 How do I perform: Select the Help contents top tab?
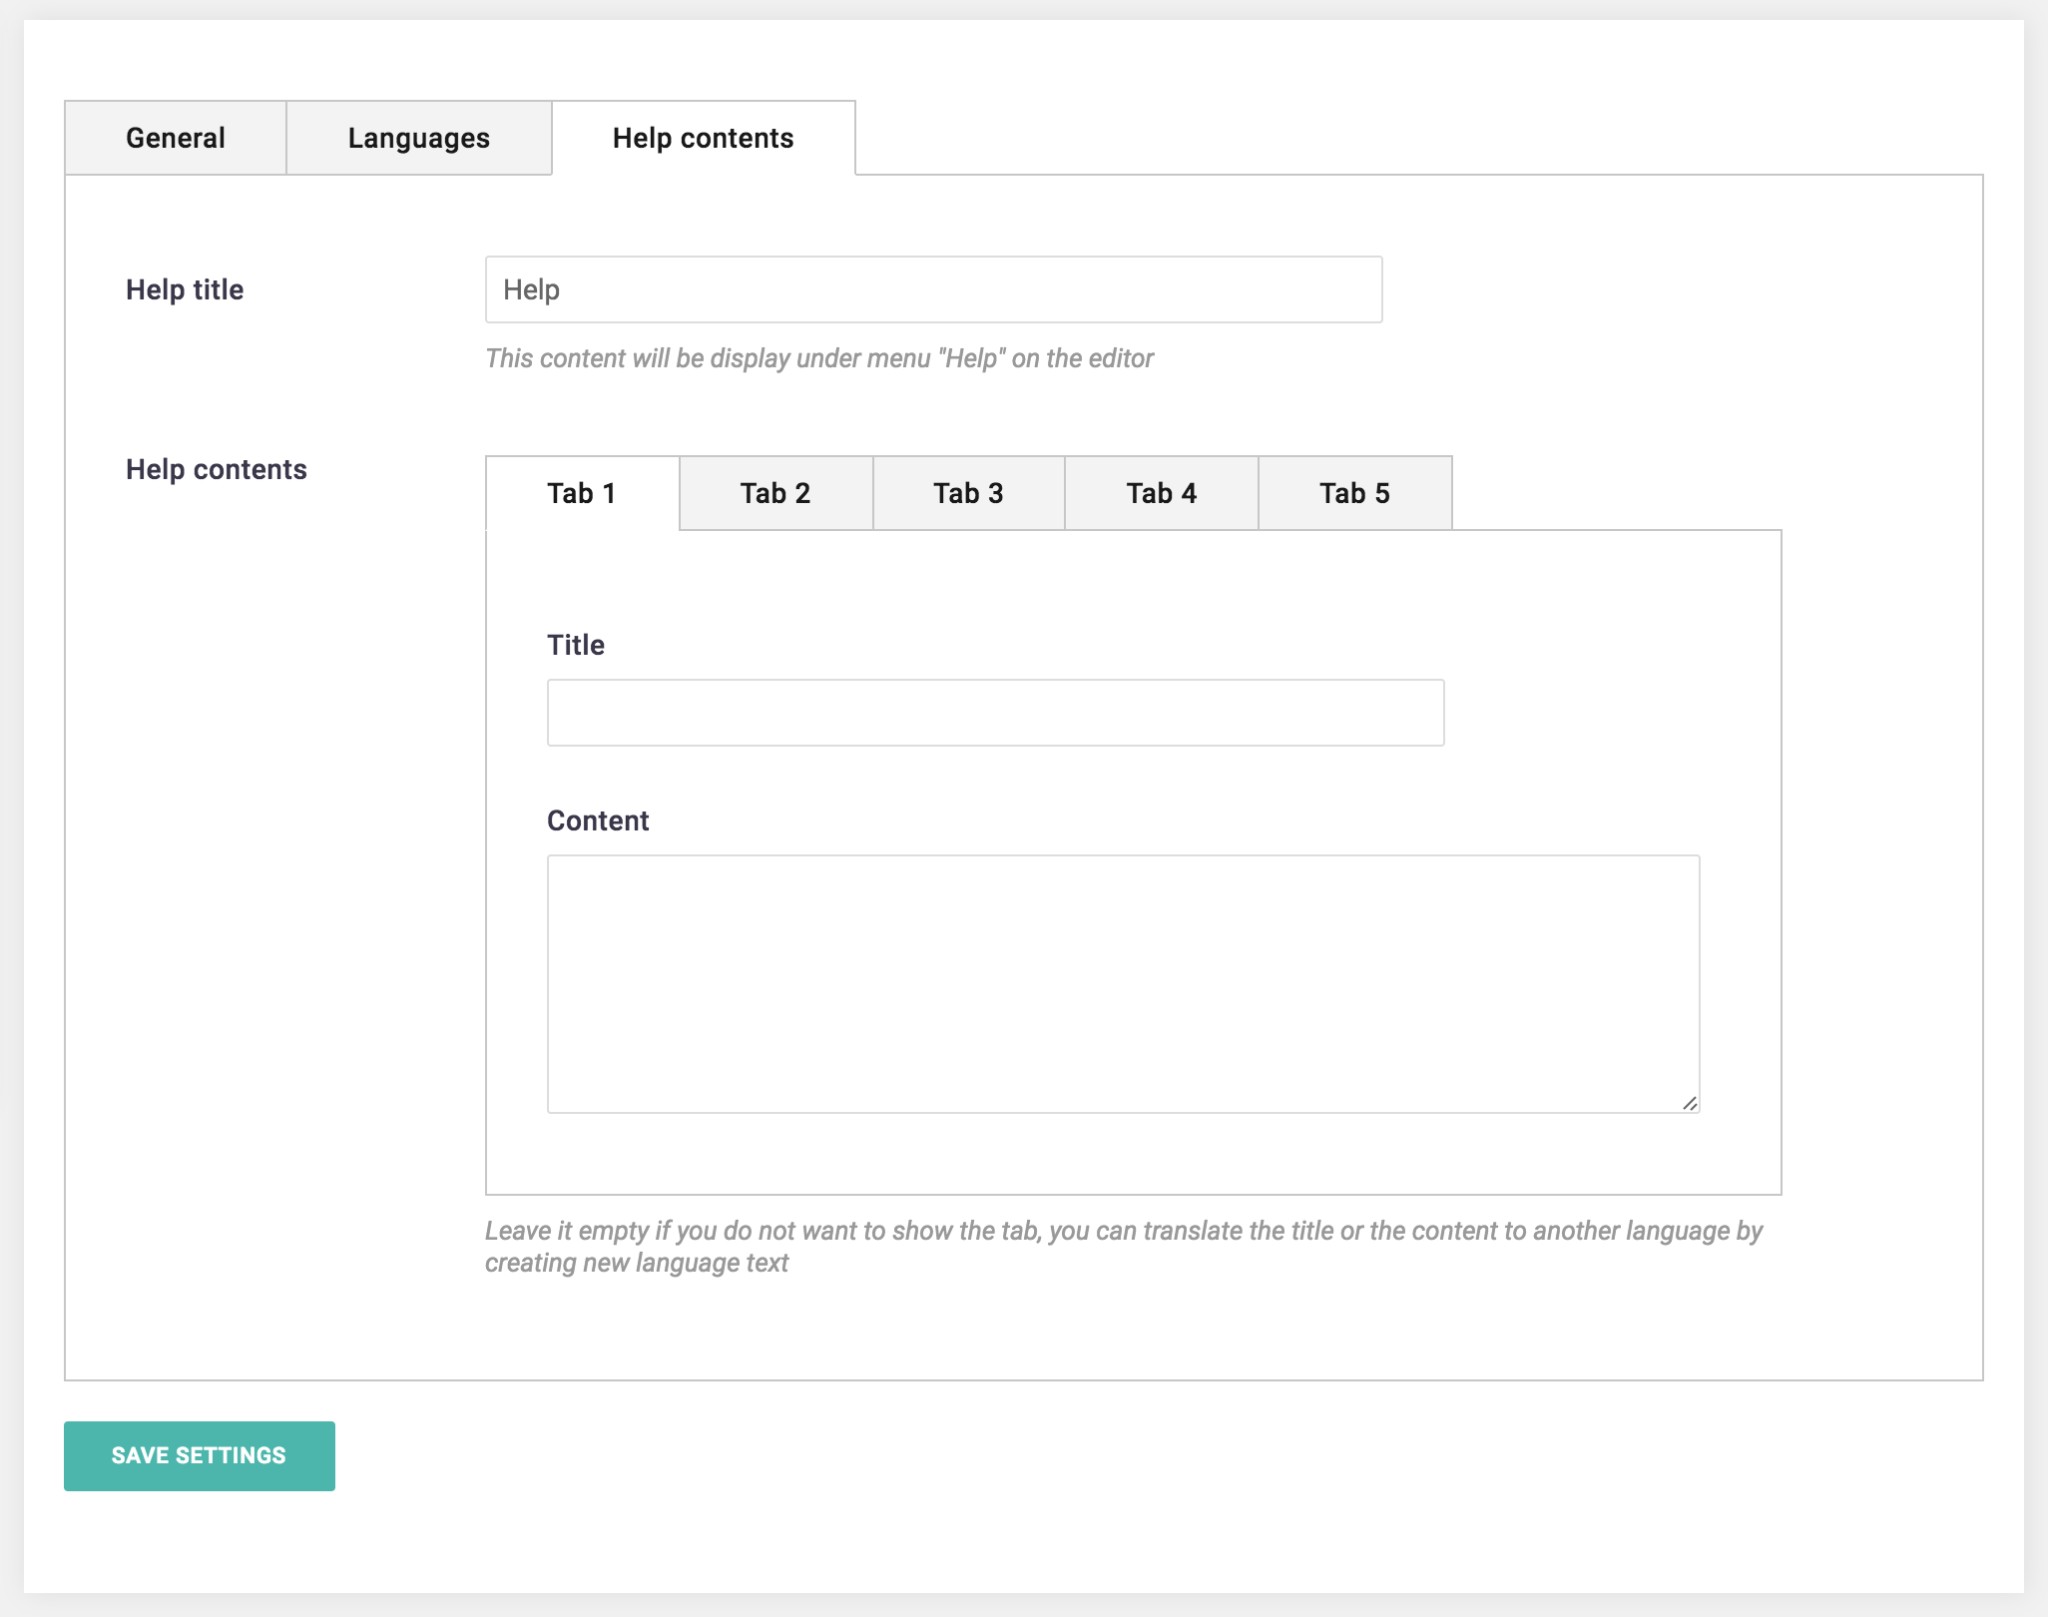point(702,138)
